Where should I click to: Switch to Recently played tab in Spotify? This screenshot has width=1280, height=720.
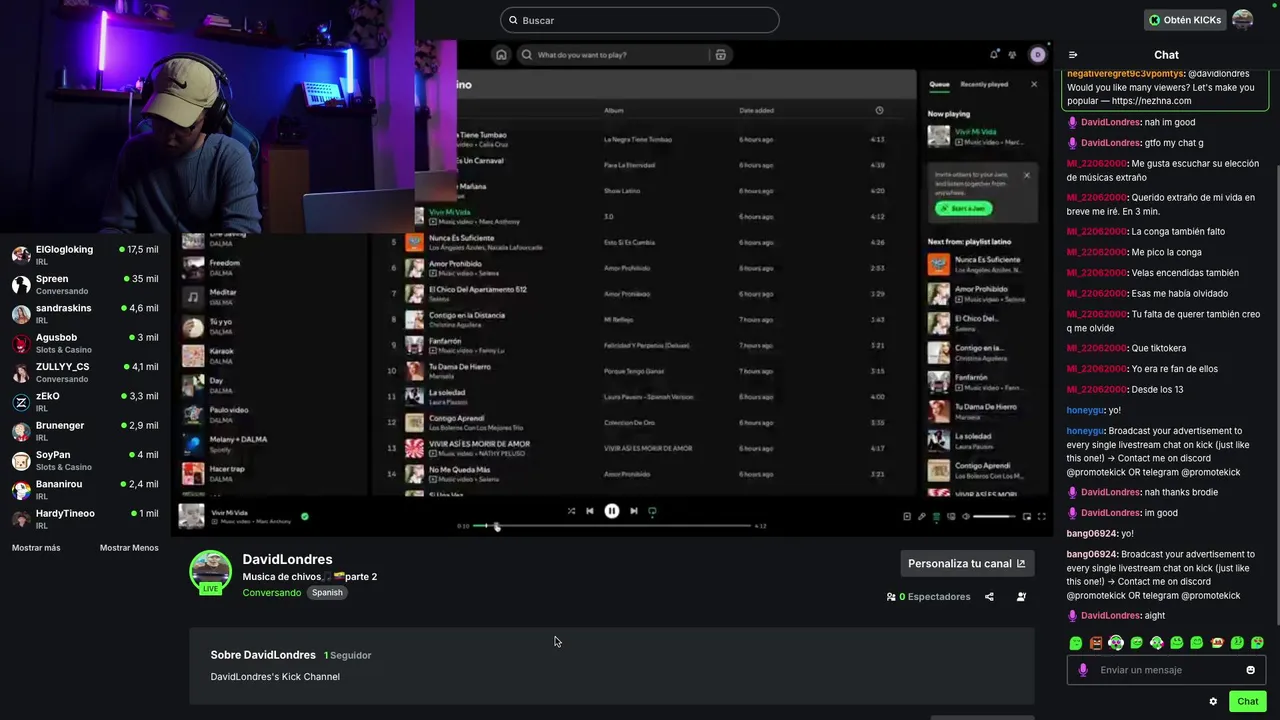coord(984,84)
